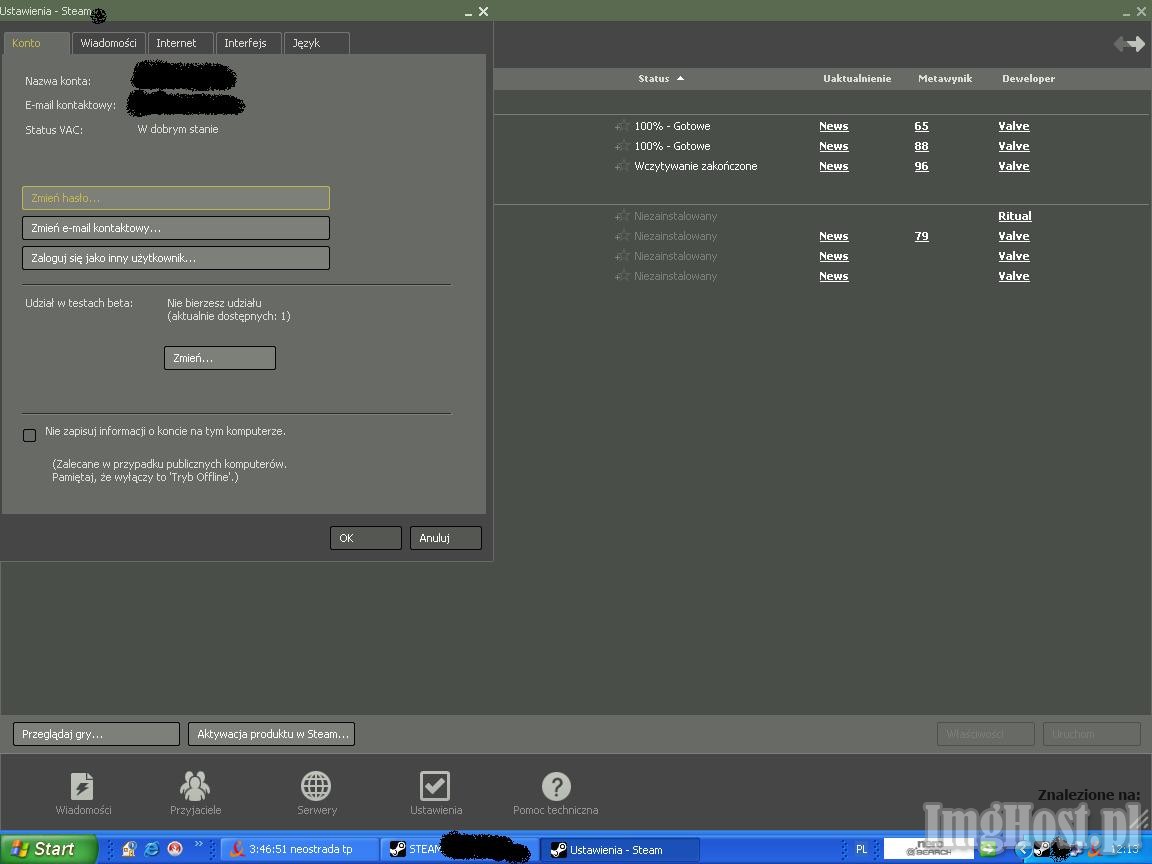Open Pomoc techniczna question mark icon
This screenshot has height=864, width=1152.
coord(556,786)
